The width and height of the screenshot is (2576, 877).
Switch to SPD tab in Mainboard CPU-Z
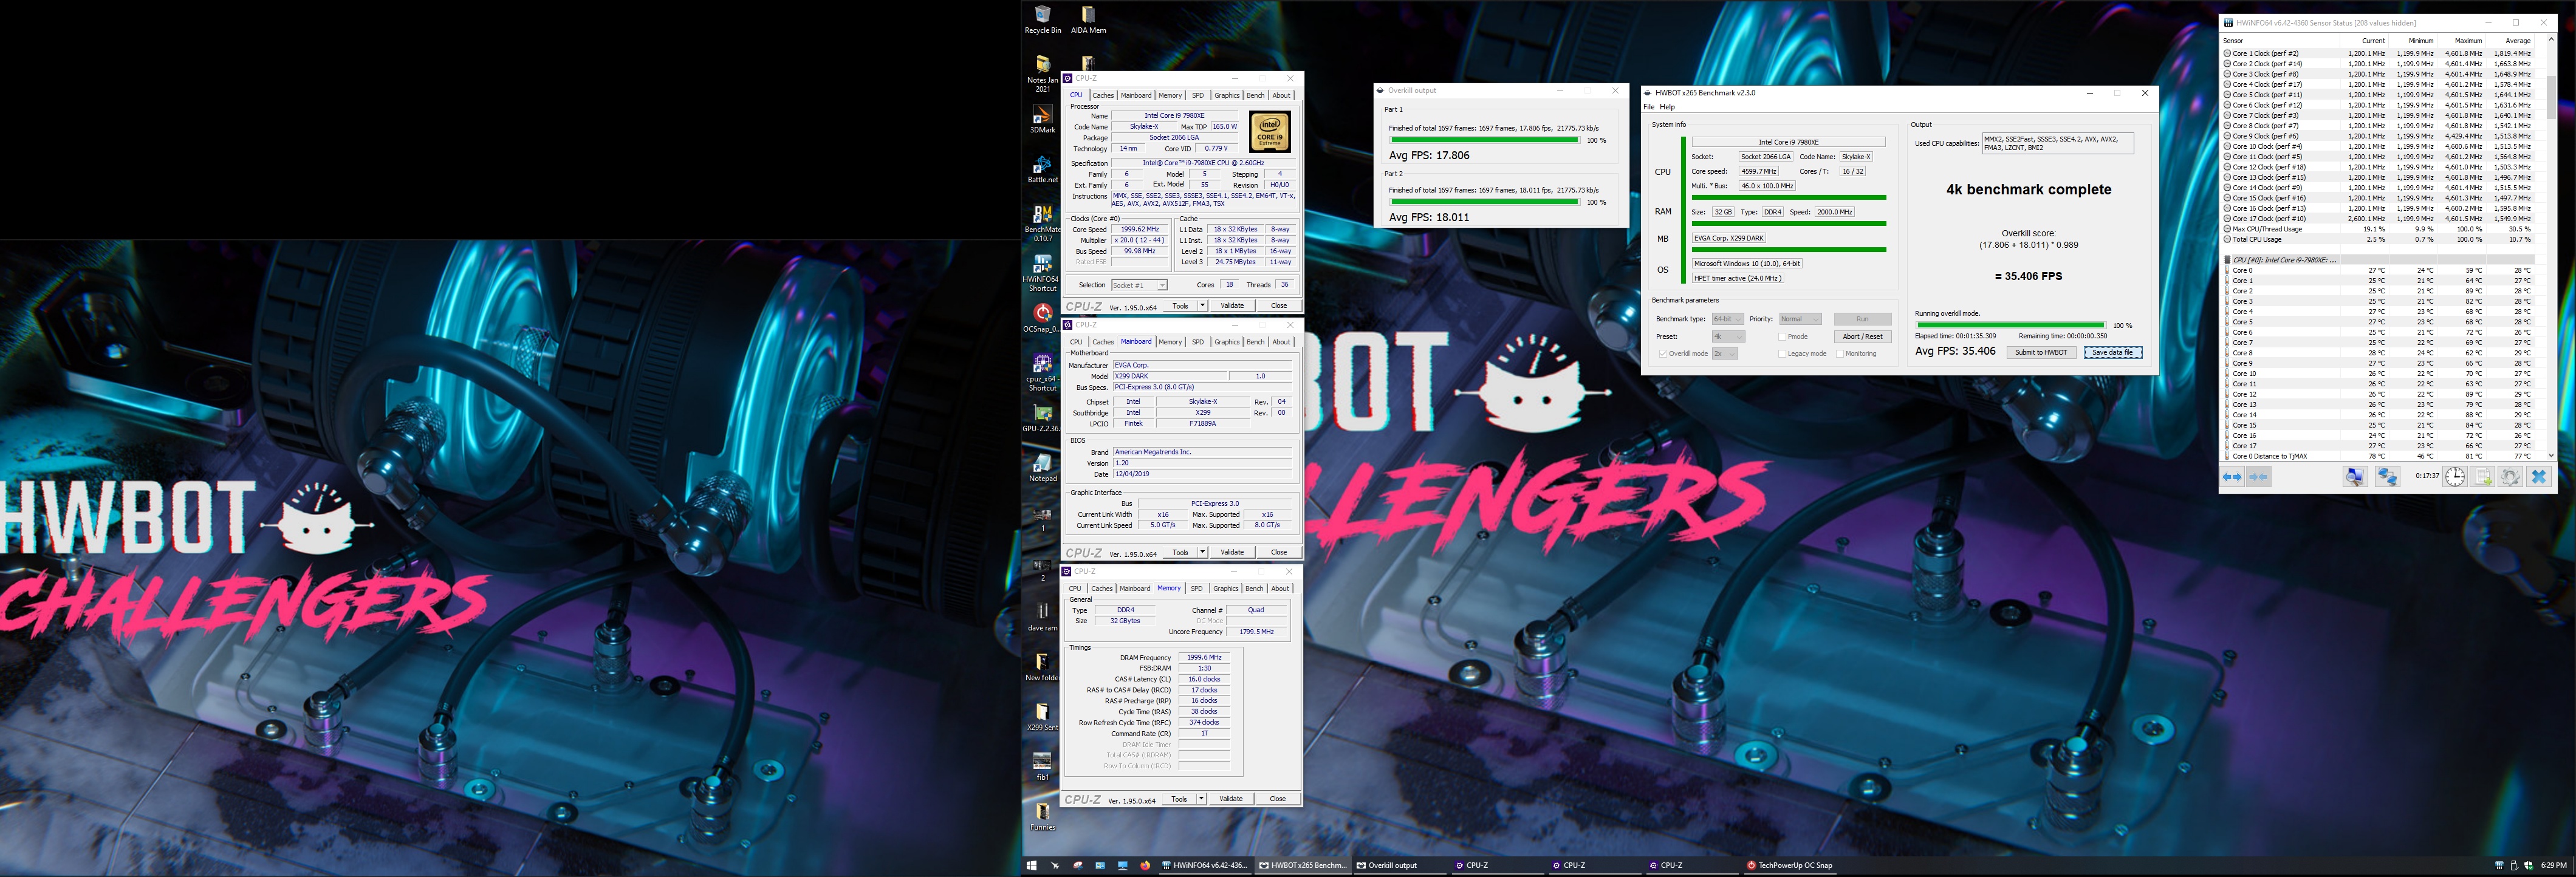point(1197,342)
